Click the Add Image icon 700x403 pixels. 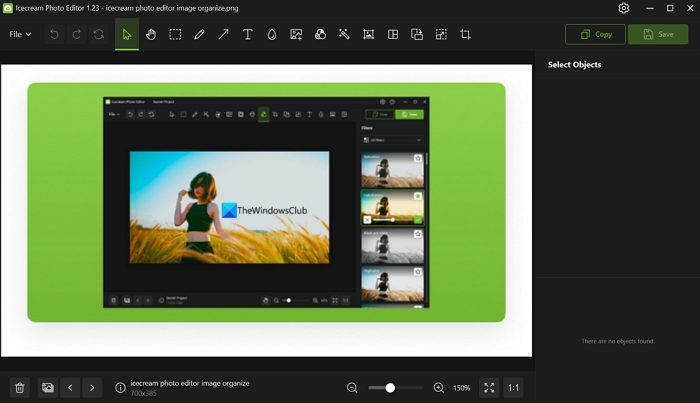296,34
